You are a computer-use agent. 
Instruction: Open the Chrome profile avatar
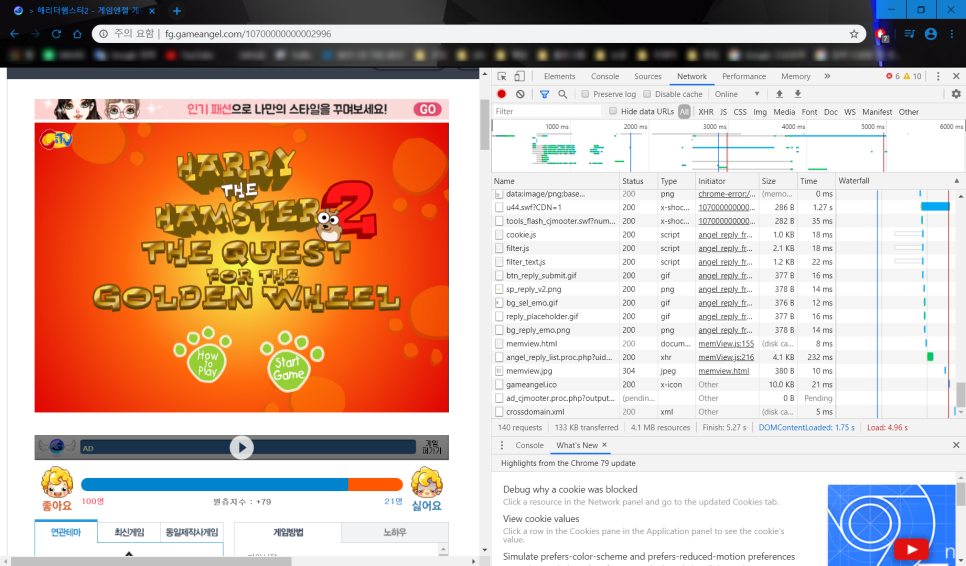click(x=931, y=34)
